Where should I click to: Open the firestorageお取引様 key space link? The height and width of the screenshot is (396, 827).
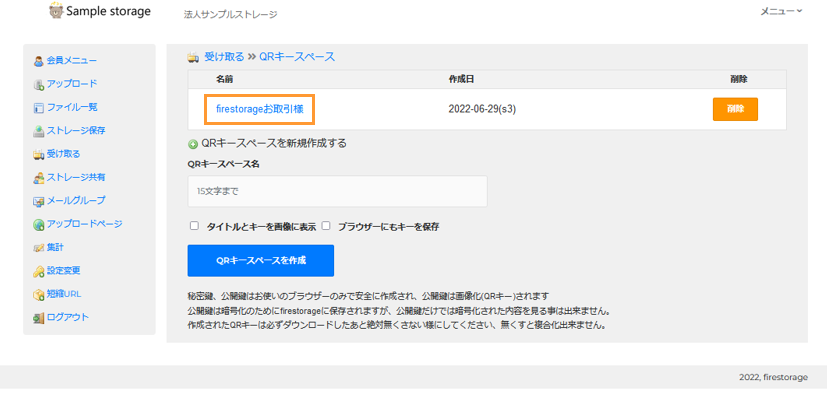(x=260, y=109)
